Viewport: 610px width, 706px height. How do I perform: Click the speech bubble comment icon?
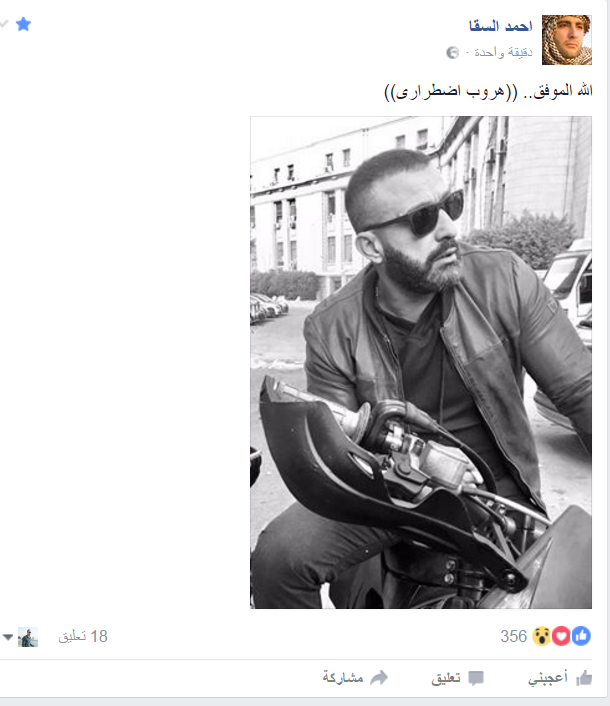[476, 678]
